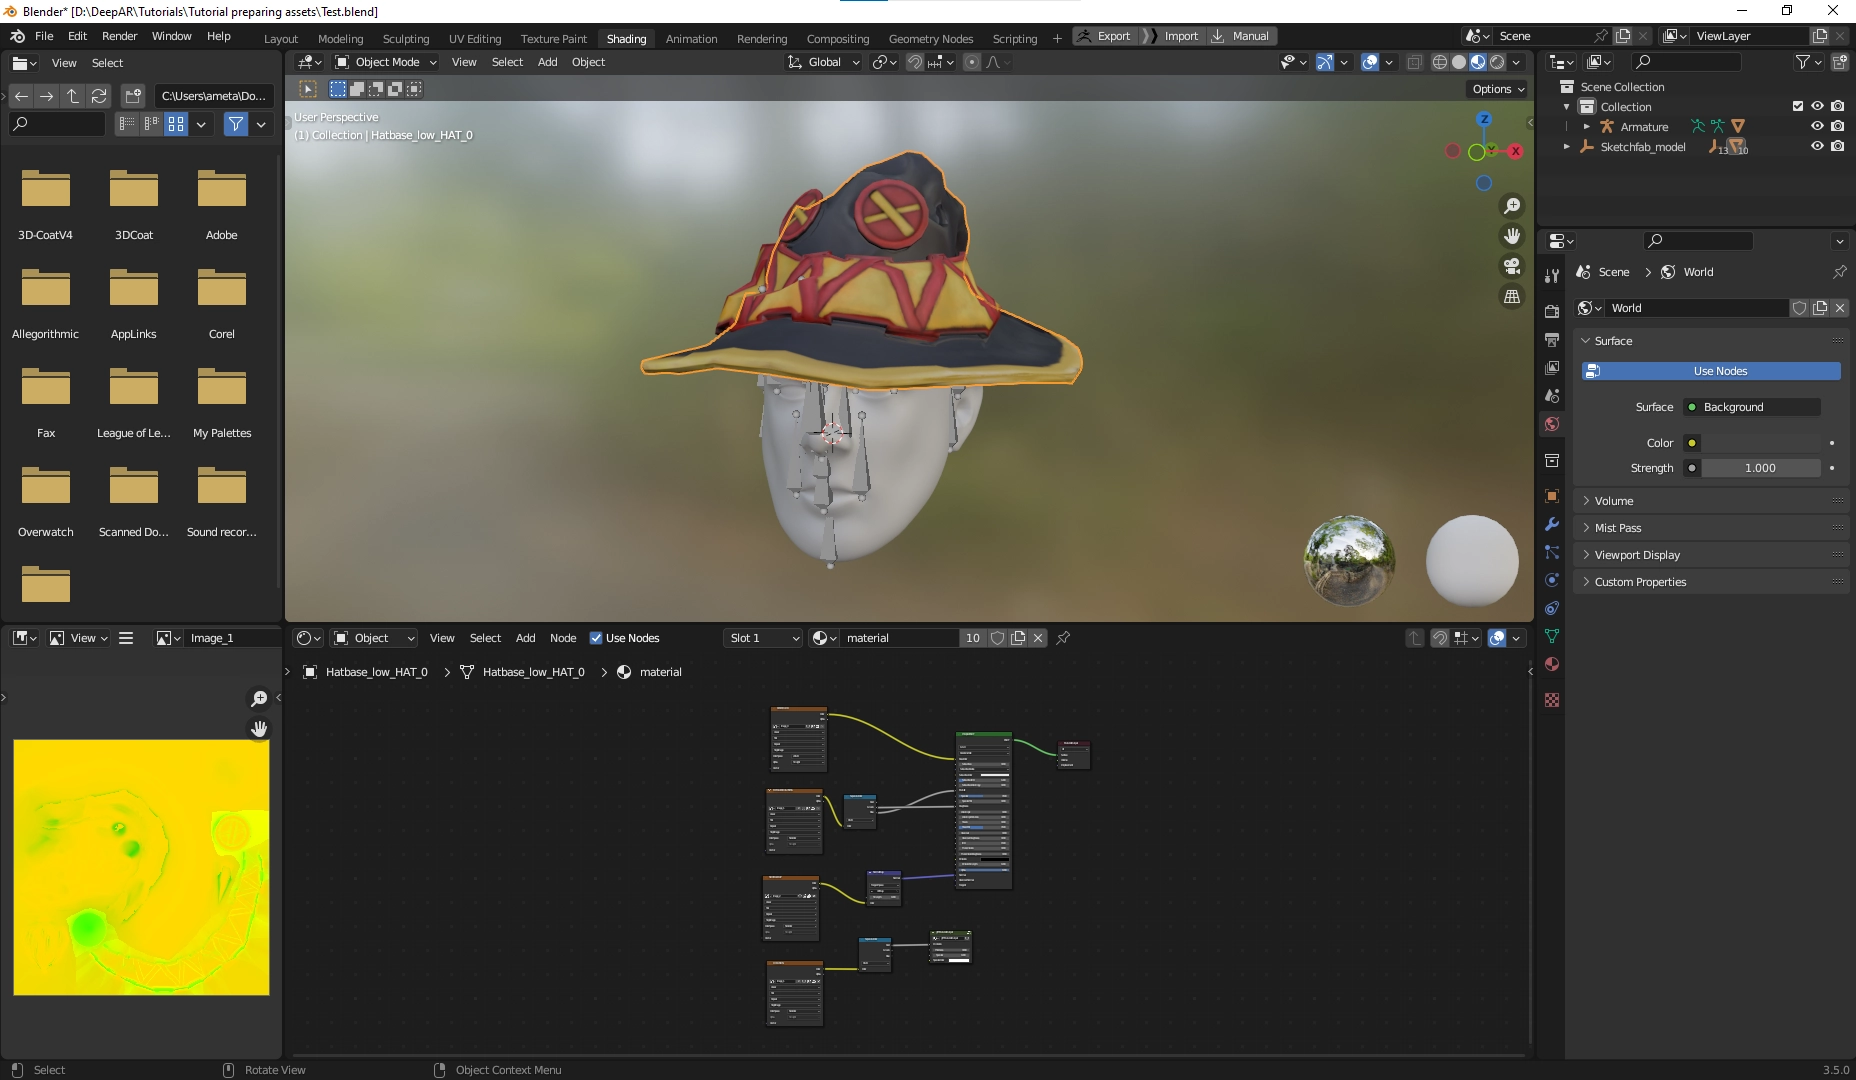1856x1080 pixels.
Task: Open the Tool properties tab
Action: (1551, 275)
